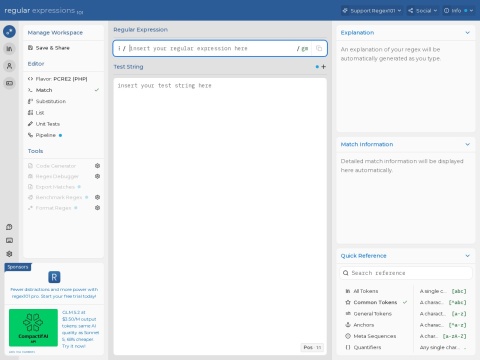Show Anchors category
The height and width of the screenshot is (360, 480).
[376, 325]
